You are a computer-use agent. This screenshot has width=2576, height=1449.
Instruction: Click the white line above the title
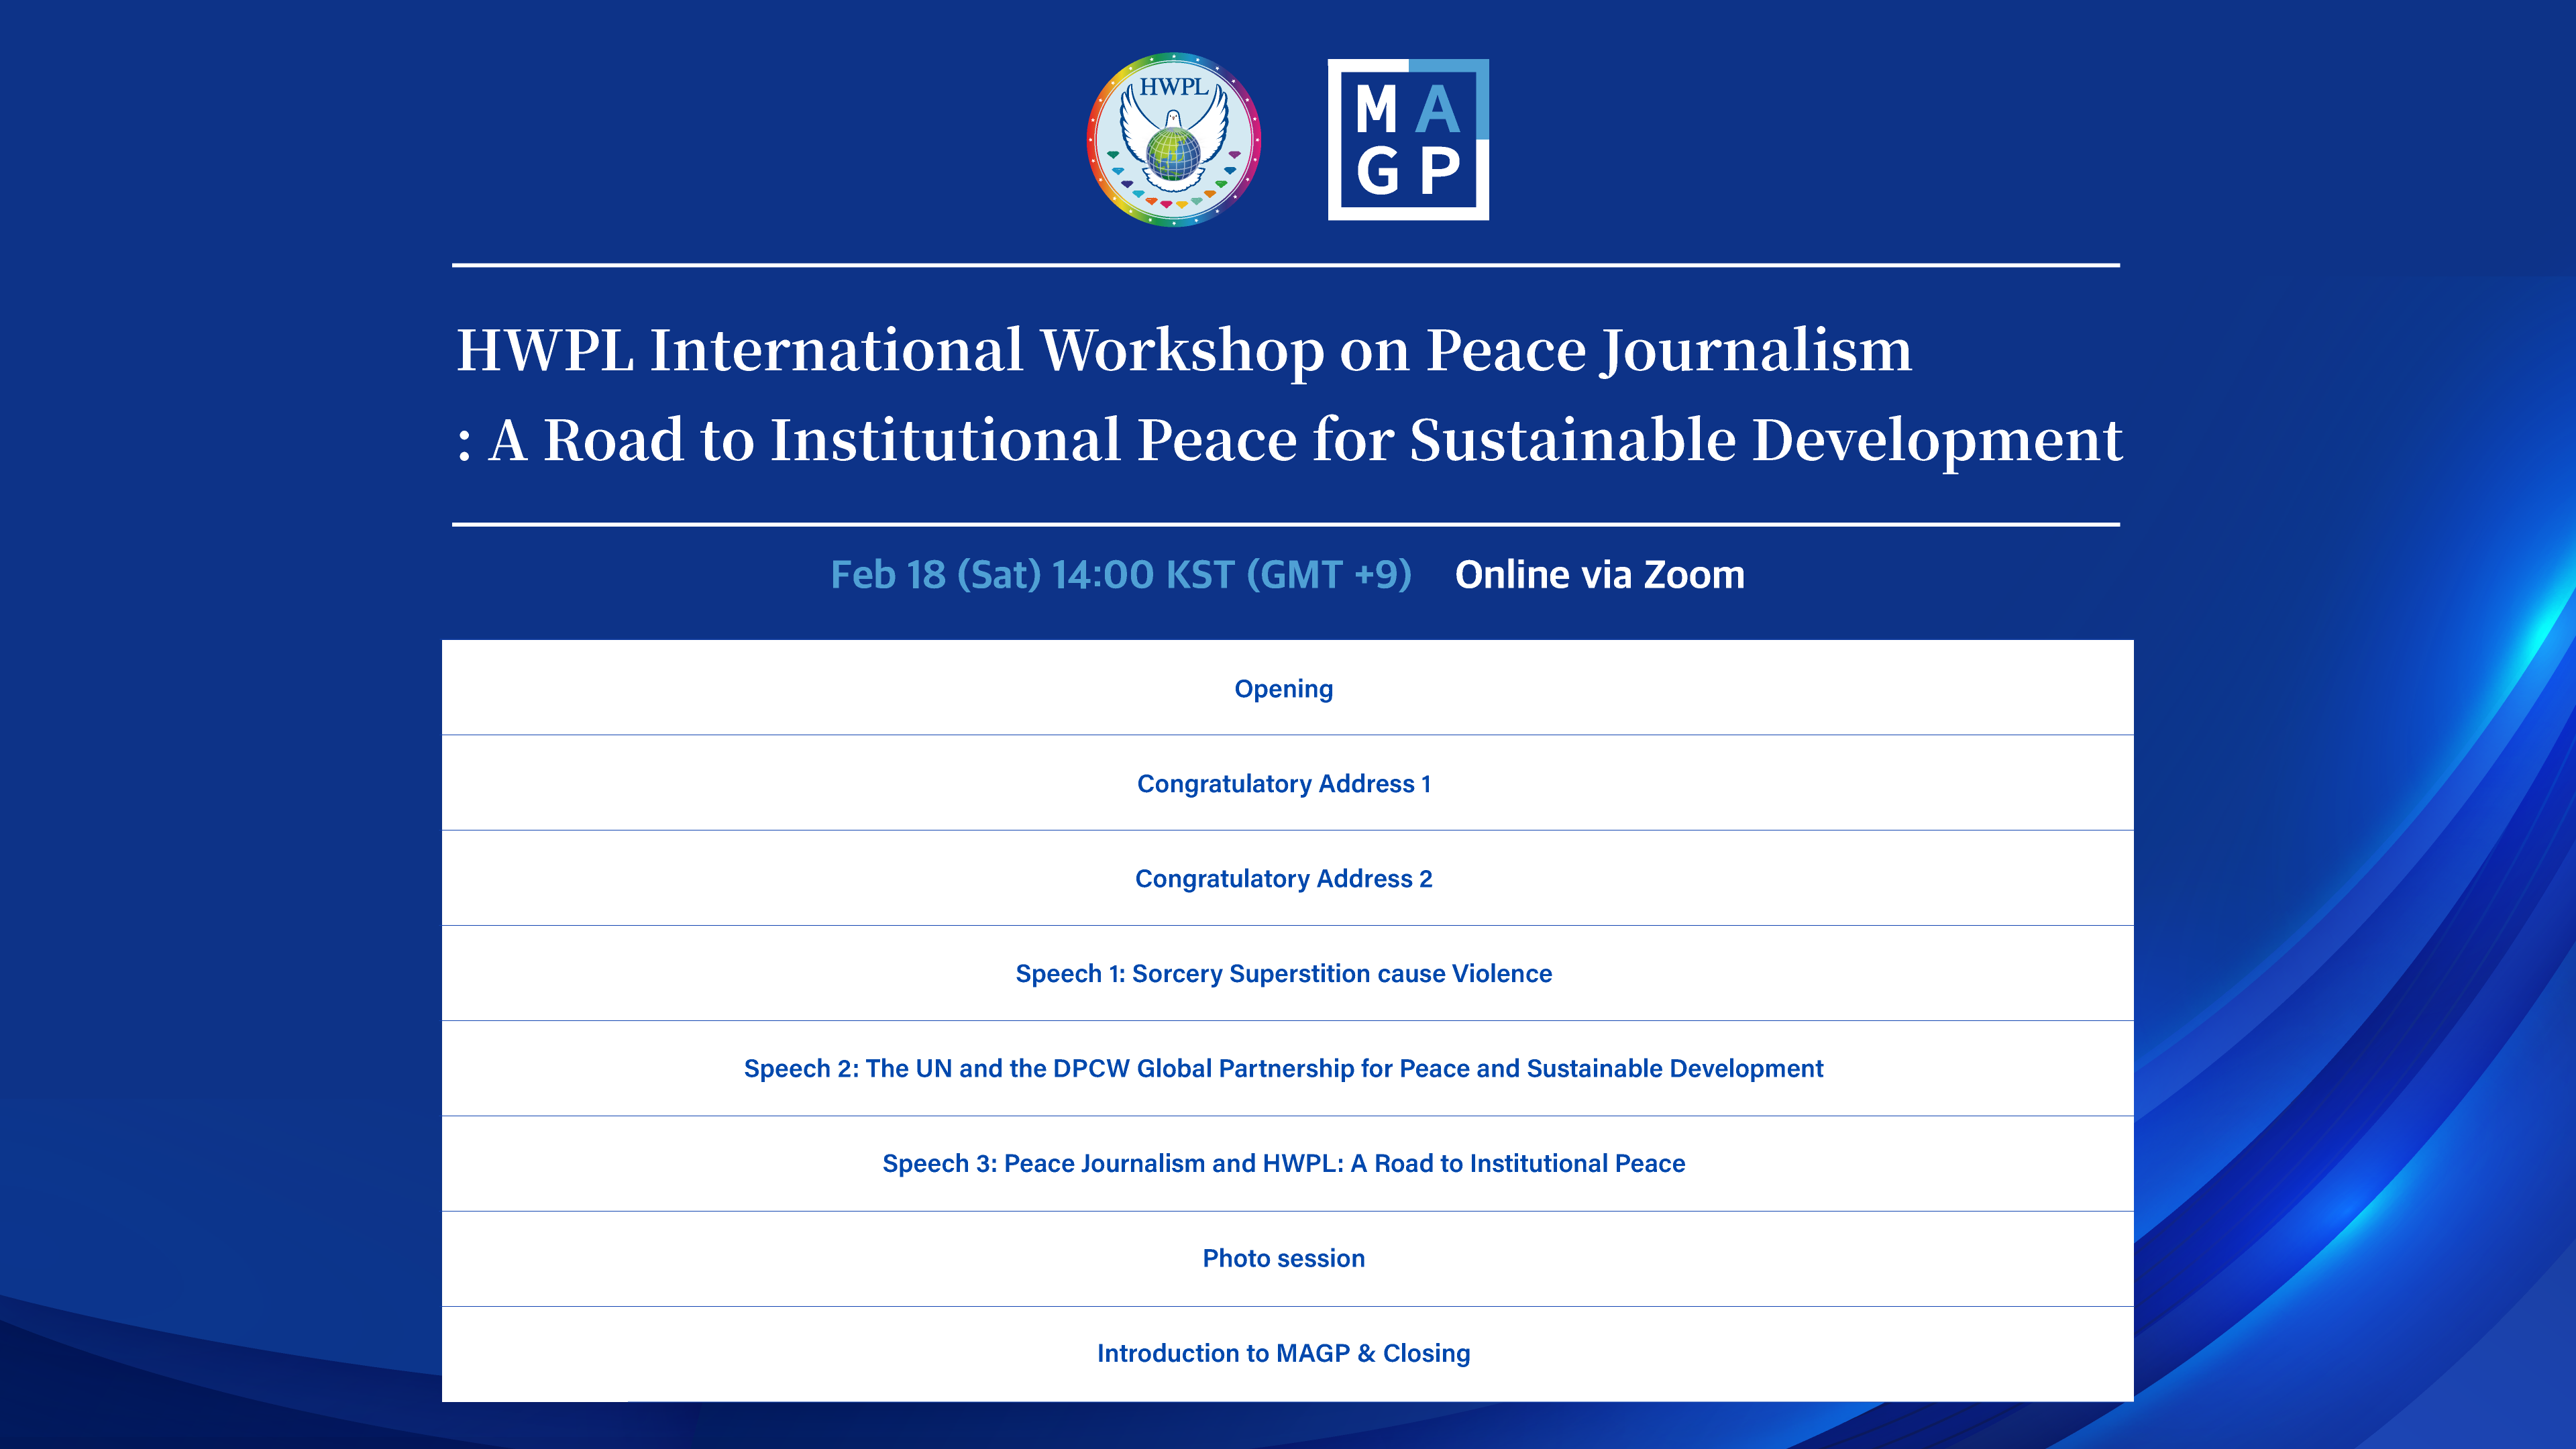pos(1285,265)
